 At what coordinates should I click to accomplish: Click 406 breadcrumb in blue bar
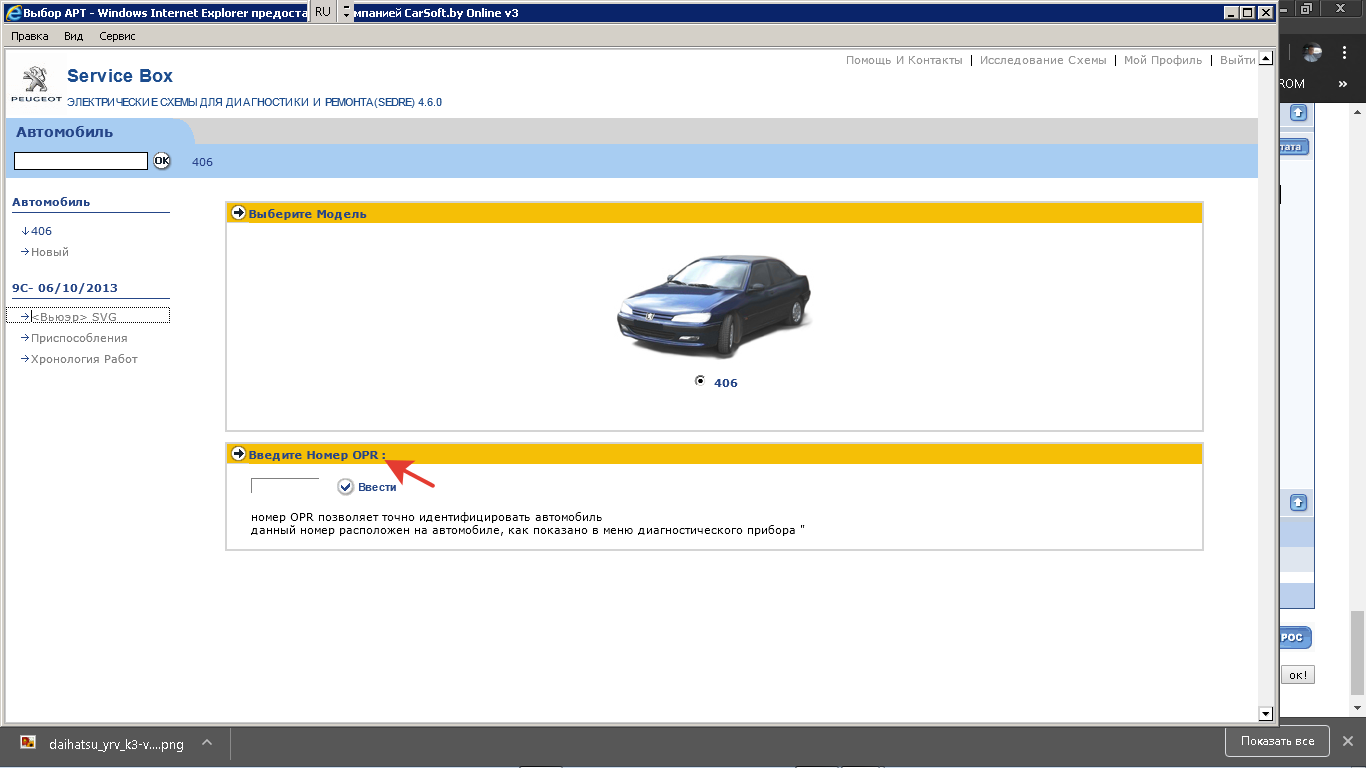pos(202,162)
